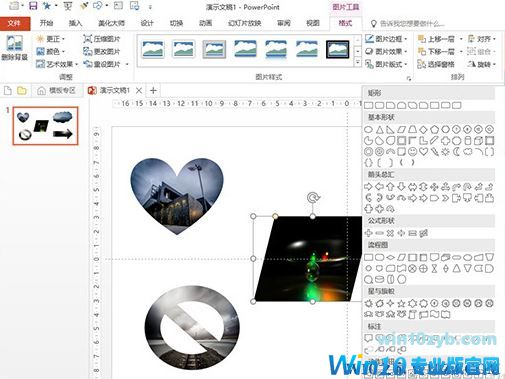505x379 pixels.
Task: Open the 模板专区 template tab
Action: click(x=57, y=90)
